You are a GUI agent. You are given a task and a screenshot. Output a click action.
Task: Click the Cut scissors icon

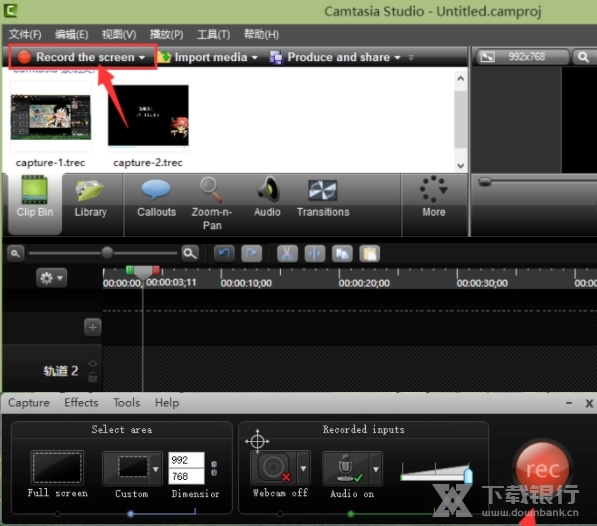(287, 253)
